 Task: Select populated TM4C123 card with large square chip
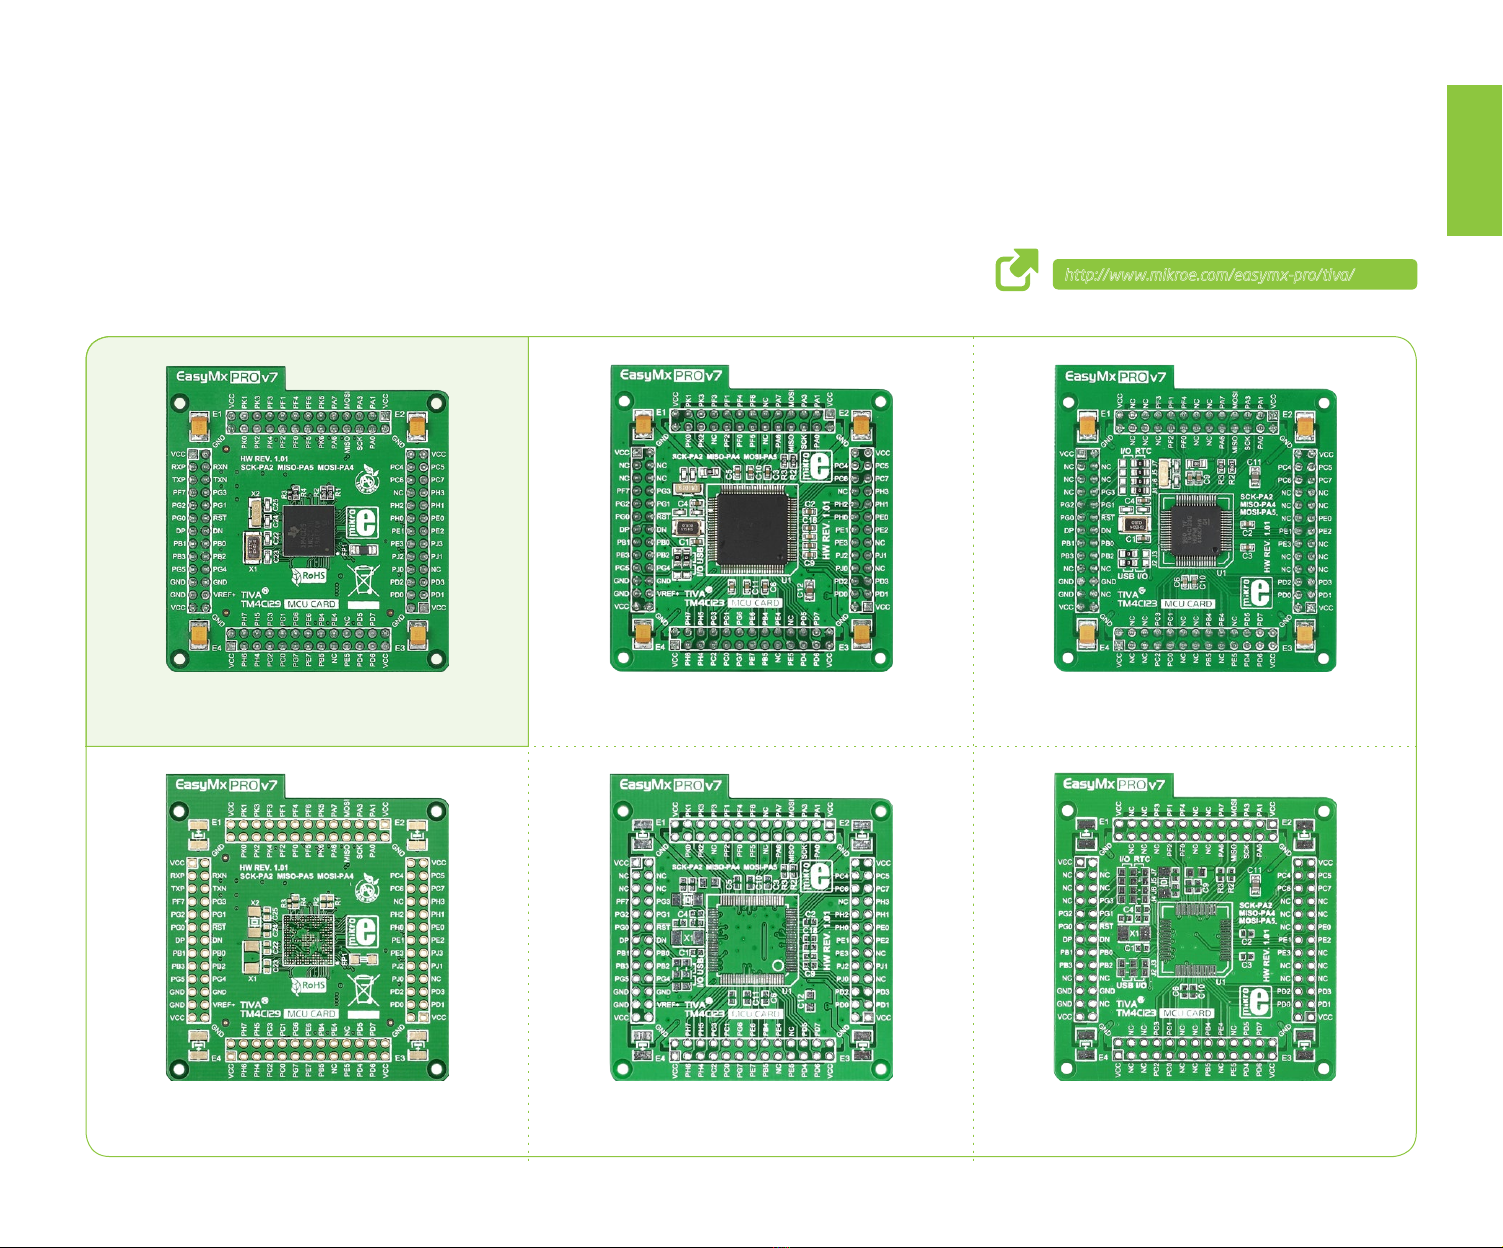(x=751, y=518)
